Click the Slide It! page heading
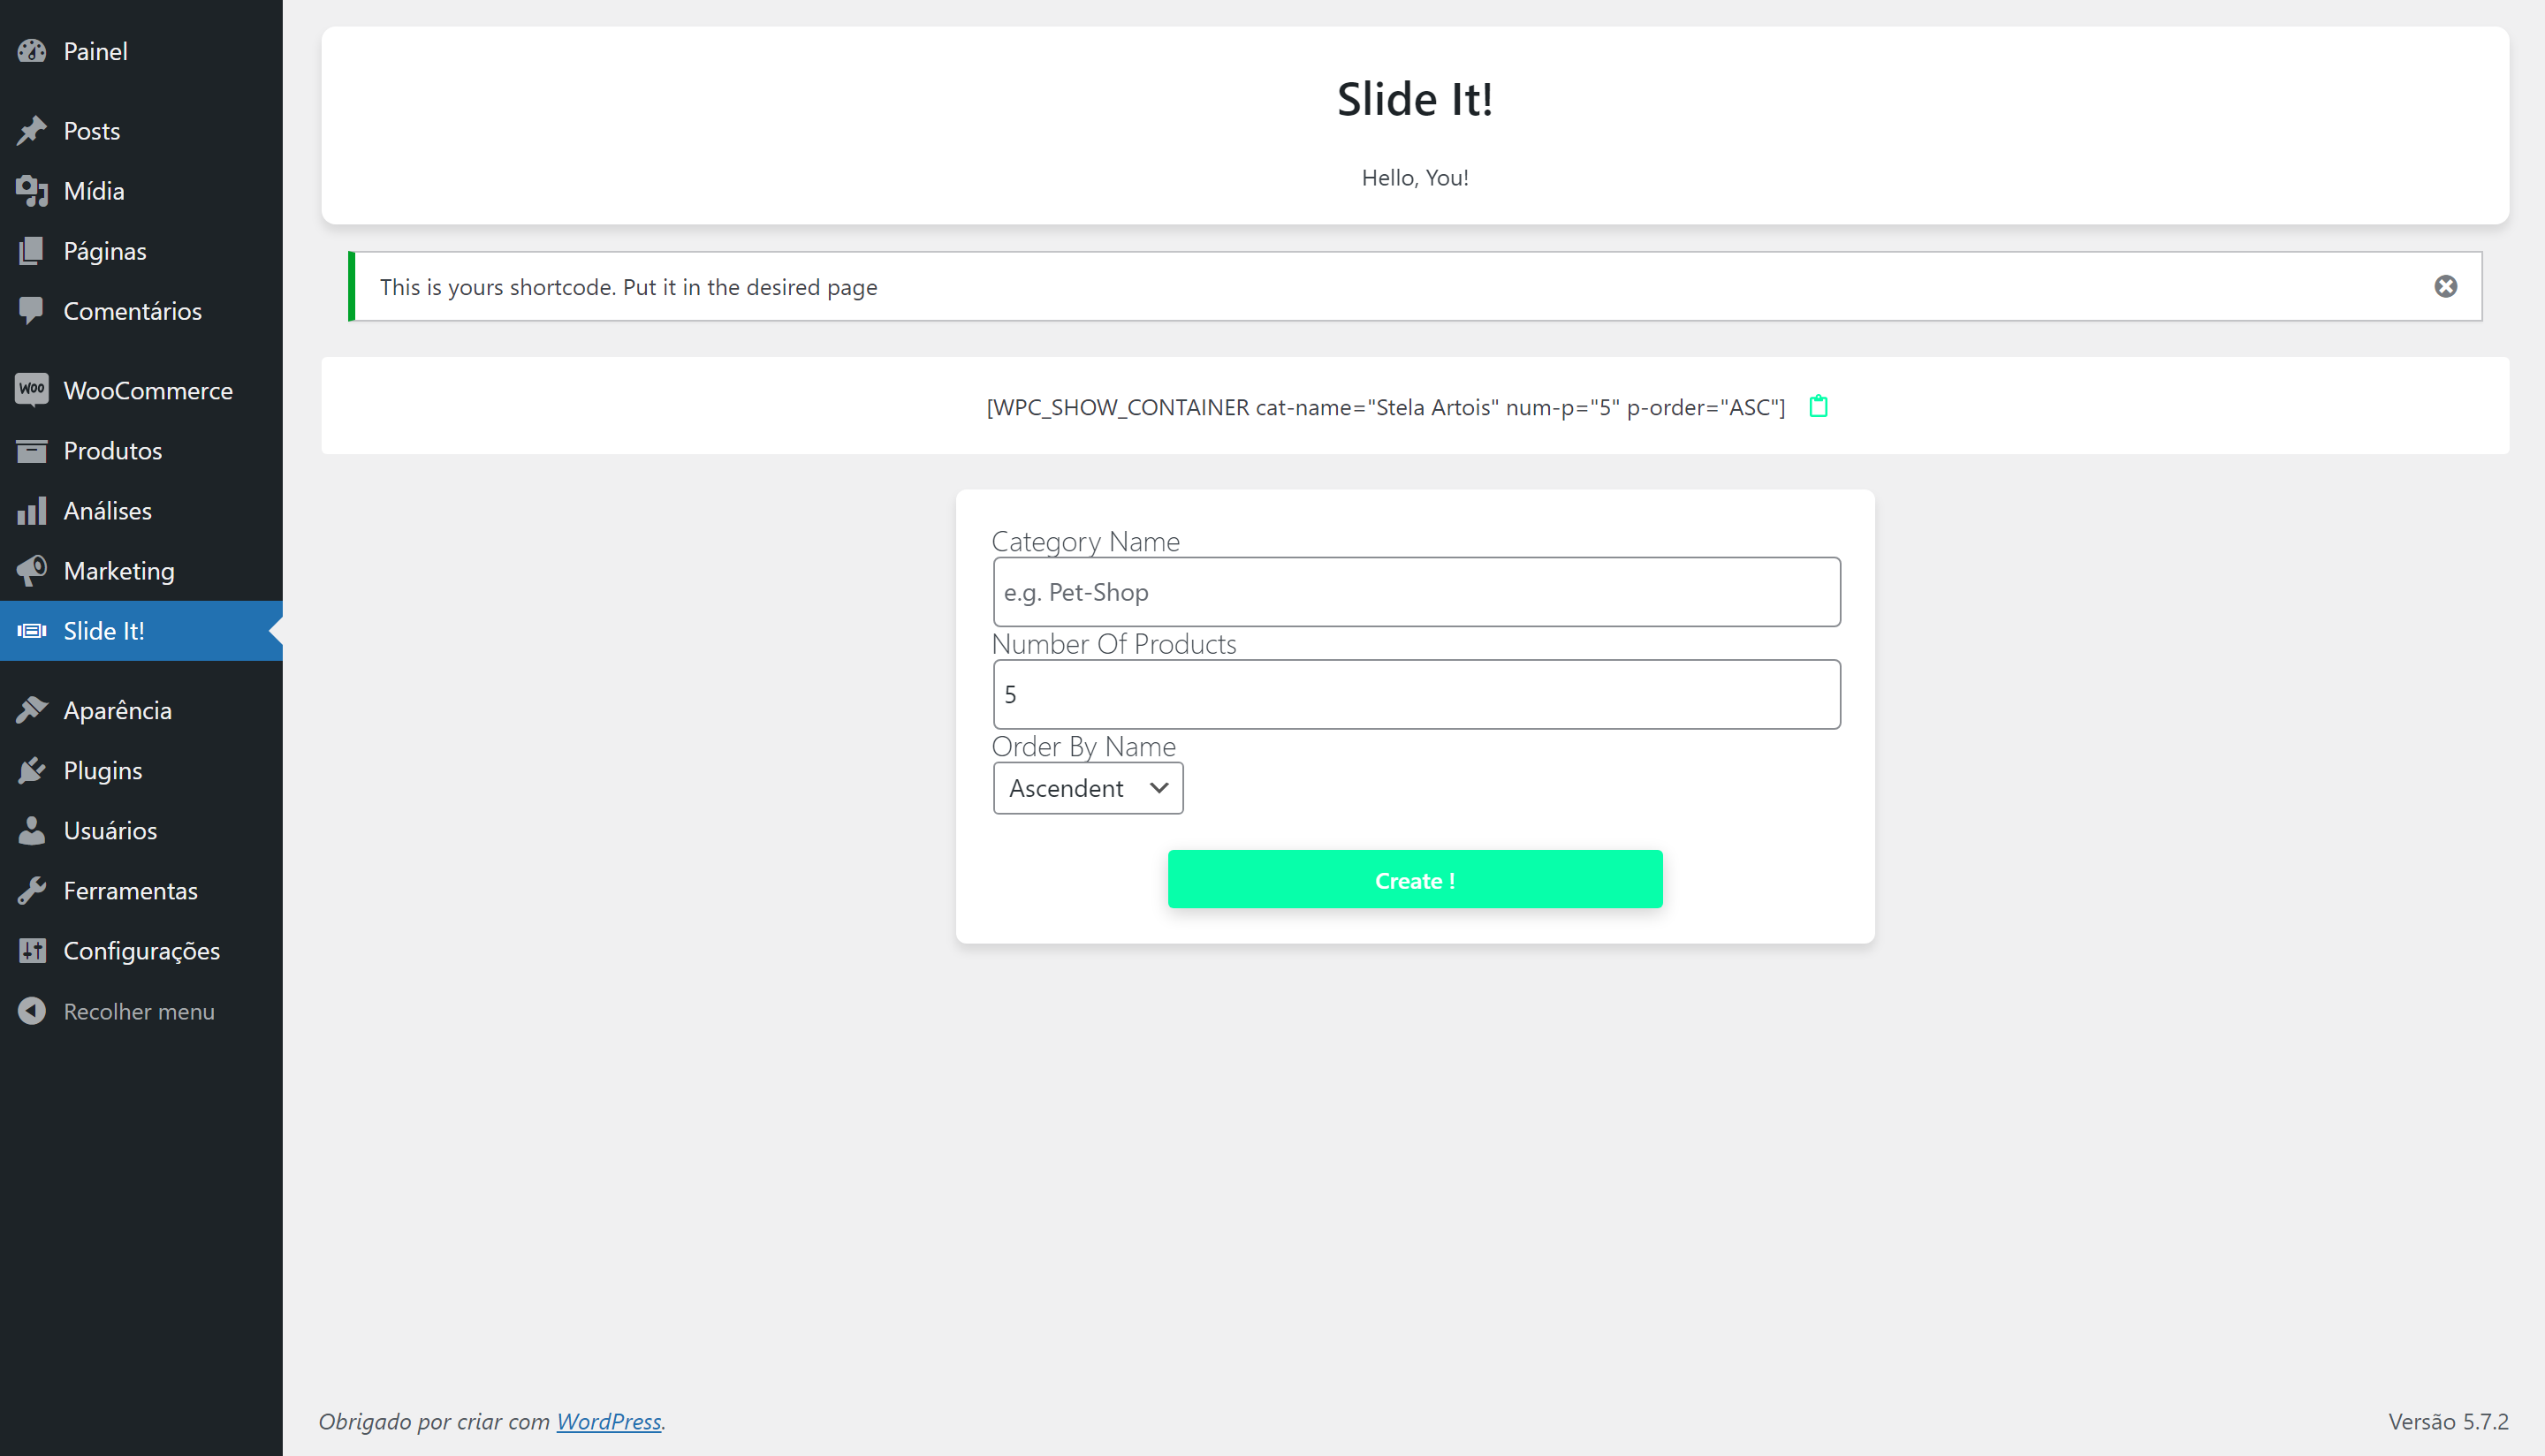 [1415, 99]
